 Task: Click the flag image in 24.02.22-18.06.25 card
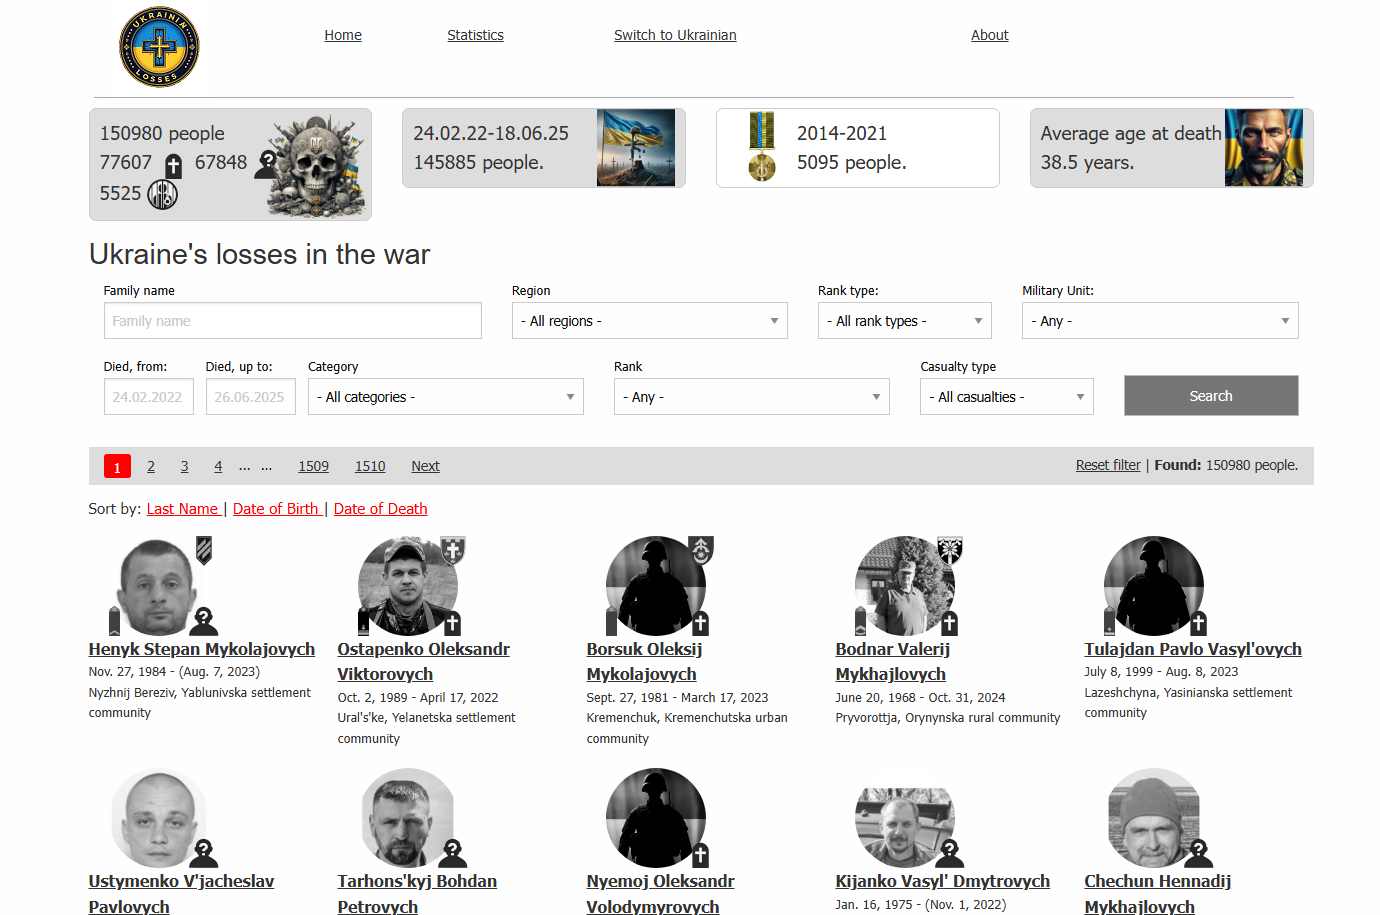coord(636,148)
